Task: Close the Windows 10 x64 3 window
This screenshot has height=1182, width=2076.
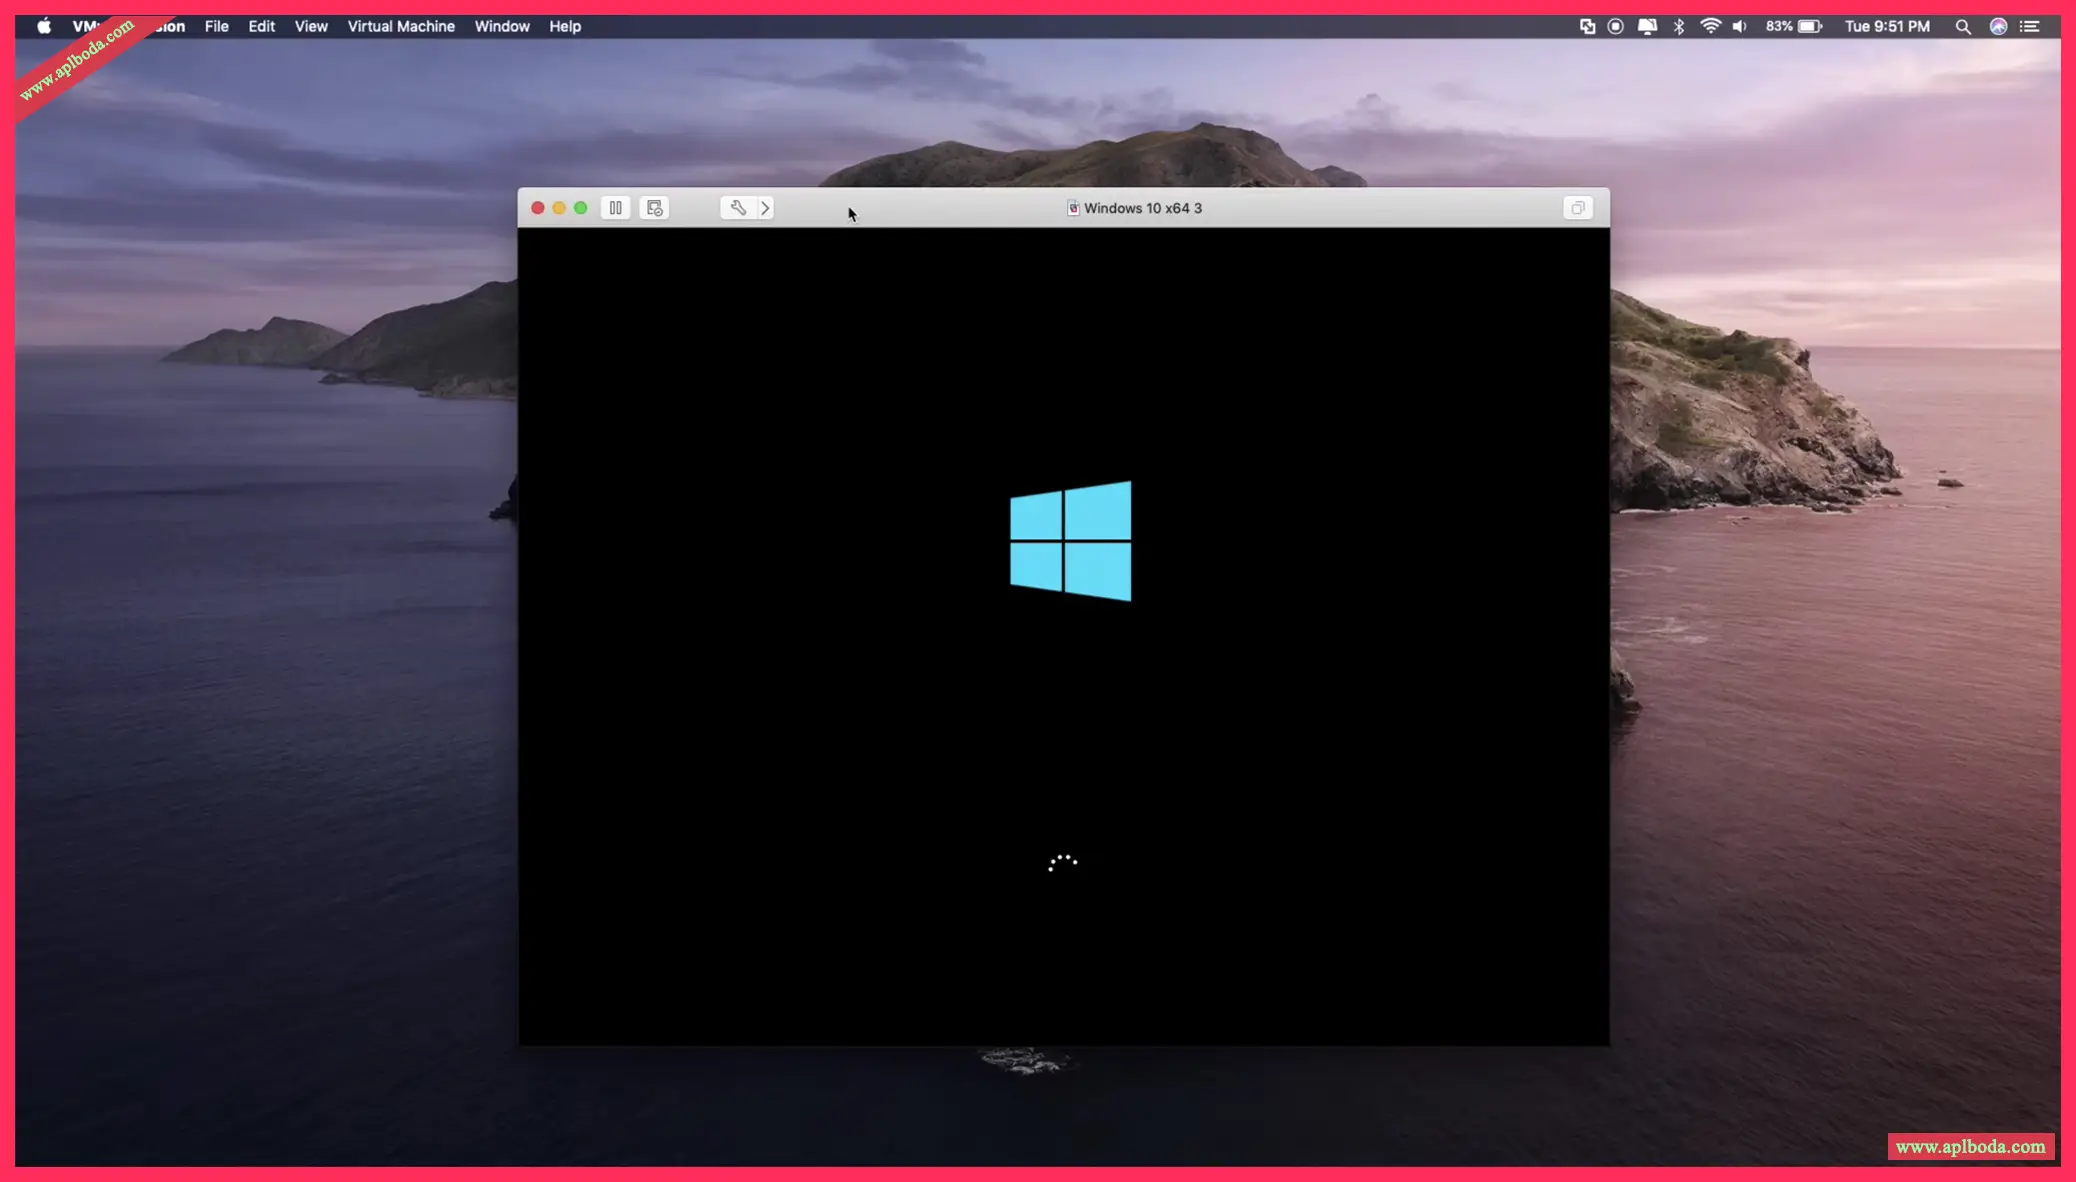Action: tap(538, 208)
